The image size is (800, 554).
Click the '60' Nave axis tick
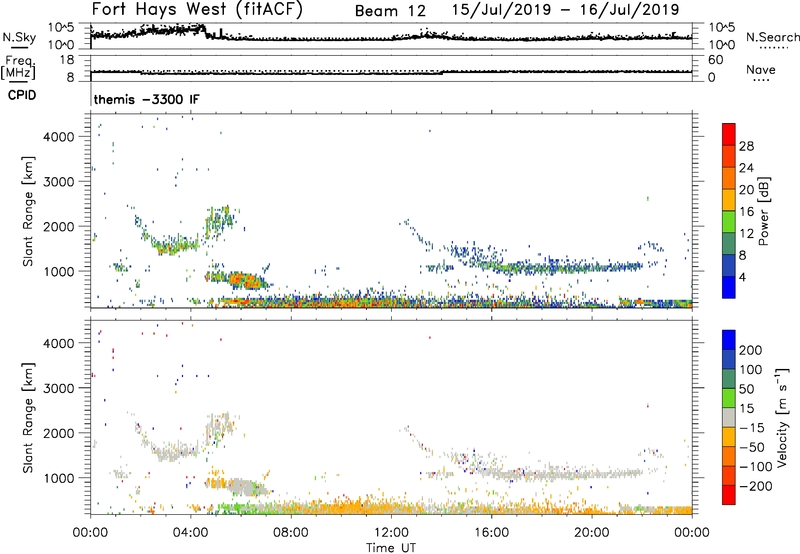[716, 60]
